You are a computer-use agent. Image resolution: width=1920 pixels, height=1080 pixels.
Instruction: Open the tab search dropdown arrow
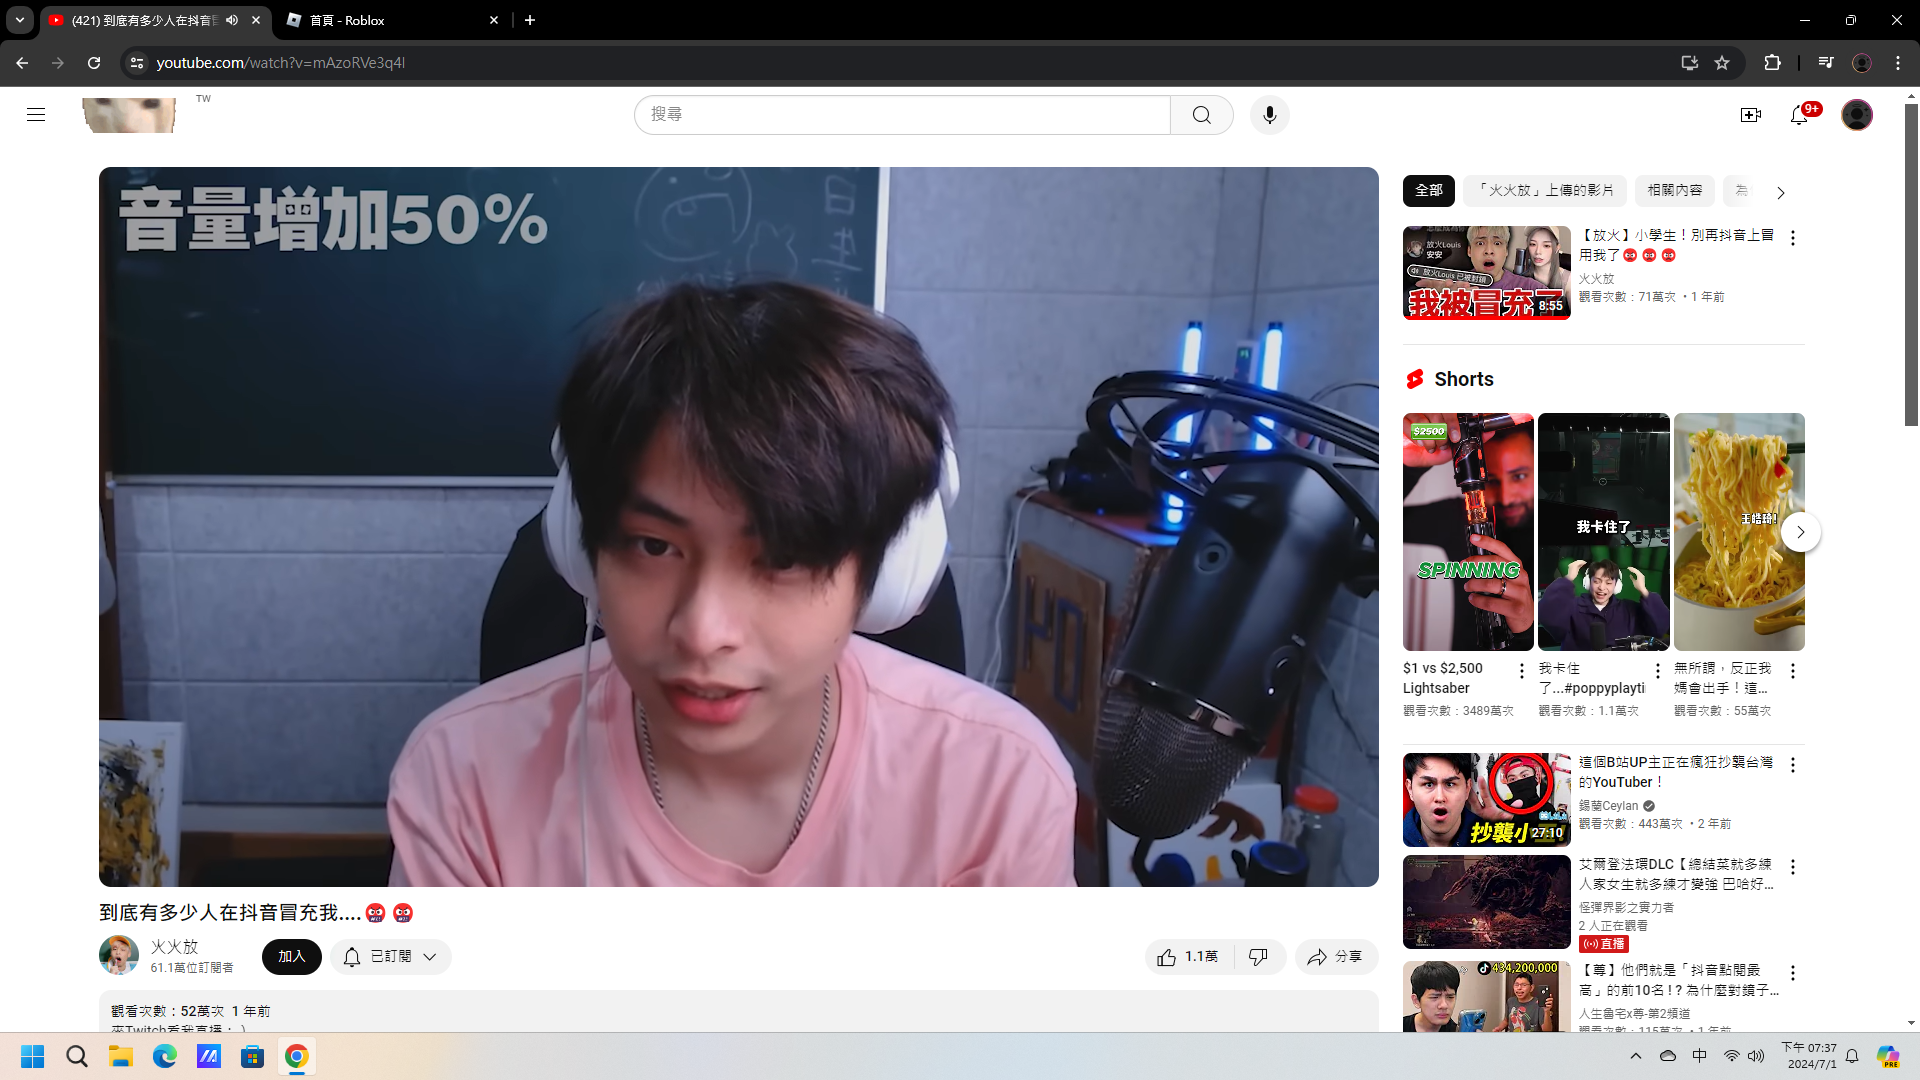pyautogui.click(x=19, y=20)
